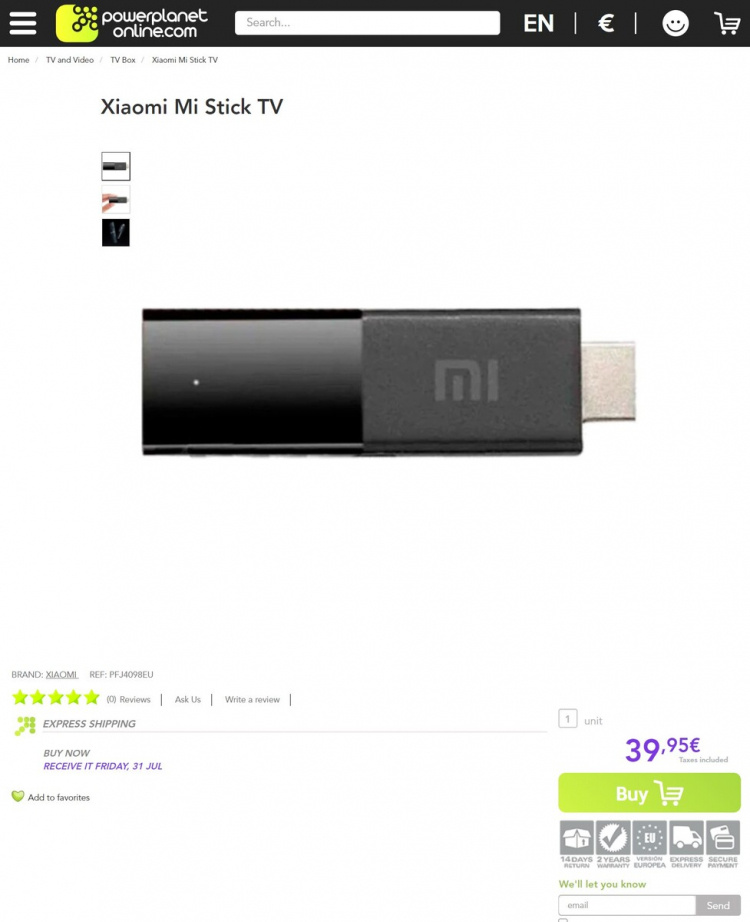750x922 pixels.
Task: Click the green Buy button
Action: click(649, 793)
